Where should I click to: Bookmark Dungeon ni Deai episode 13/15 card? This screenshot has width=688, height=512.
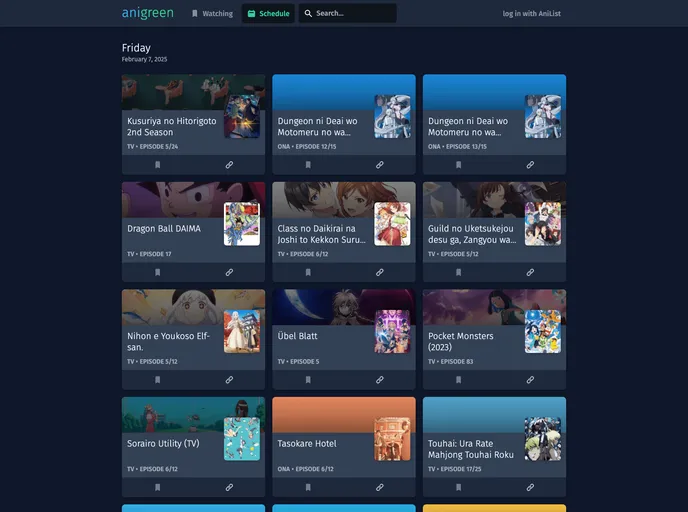tap(459, 165)
